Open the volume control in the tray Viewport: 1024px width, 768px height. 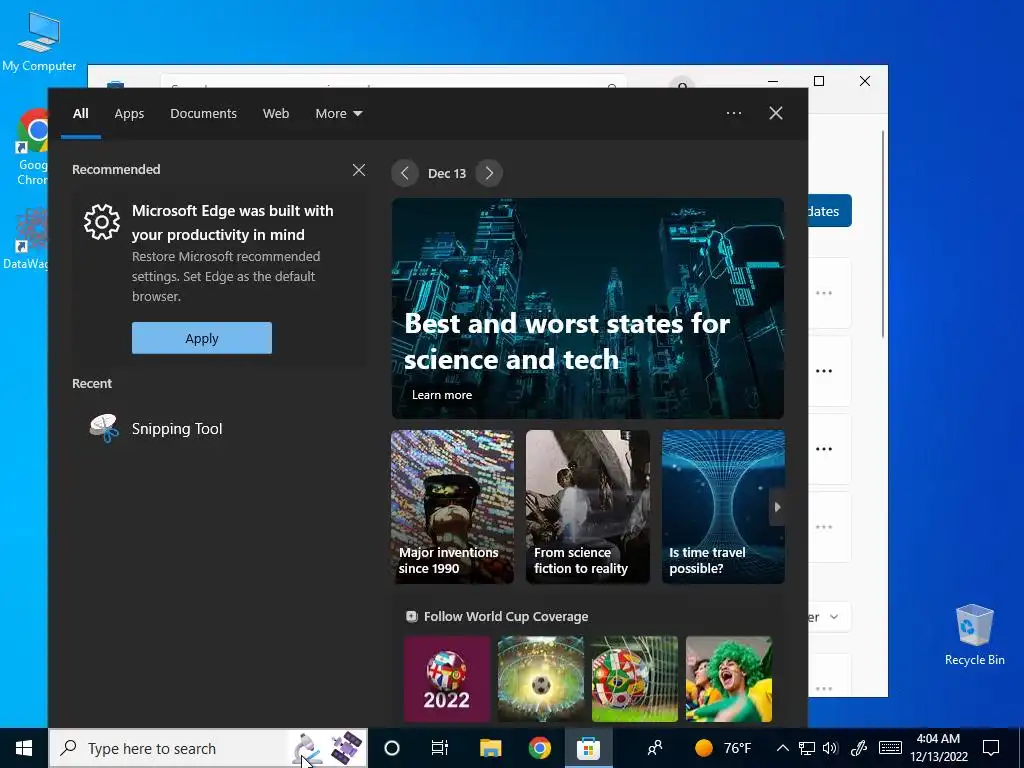click(830, 748)
